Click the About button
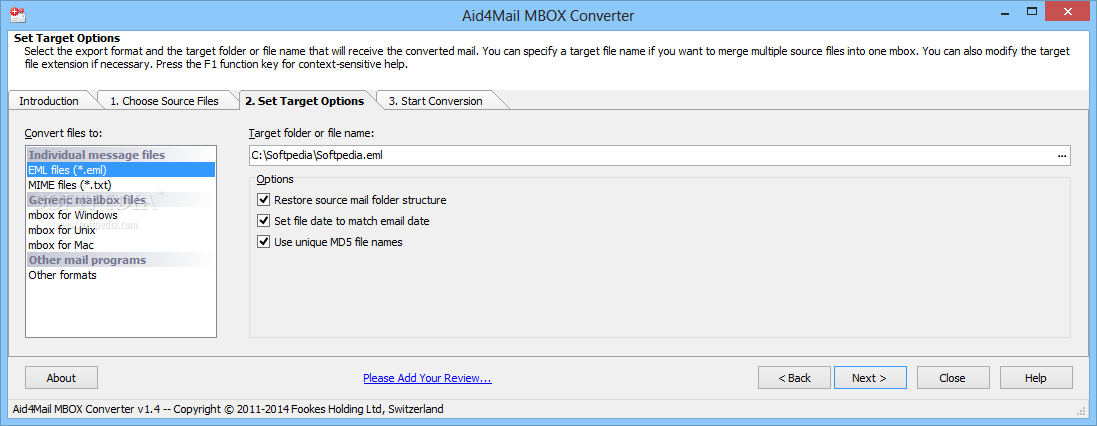The image size is (1097, 426). (x=62, y=378)
